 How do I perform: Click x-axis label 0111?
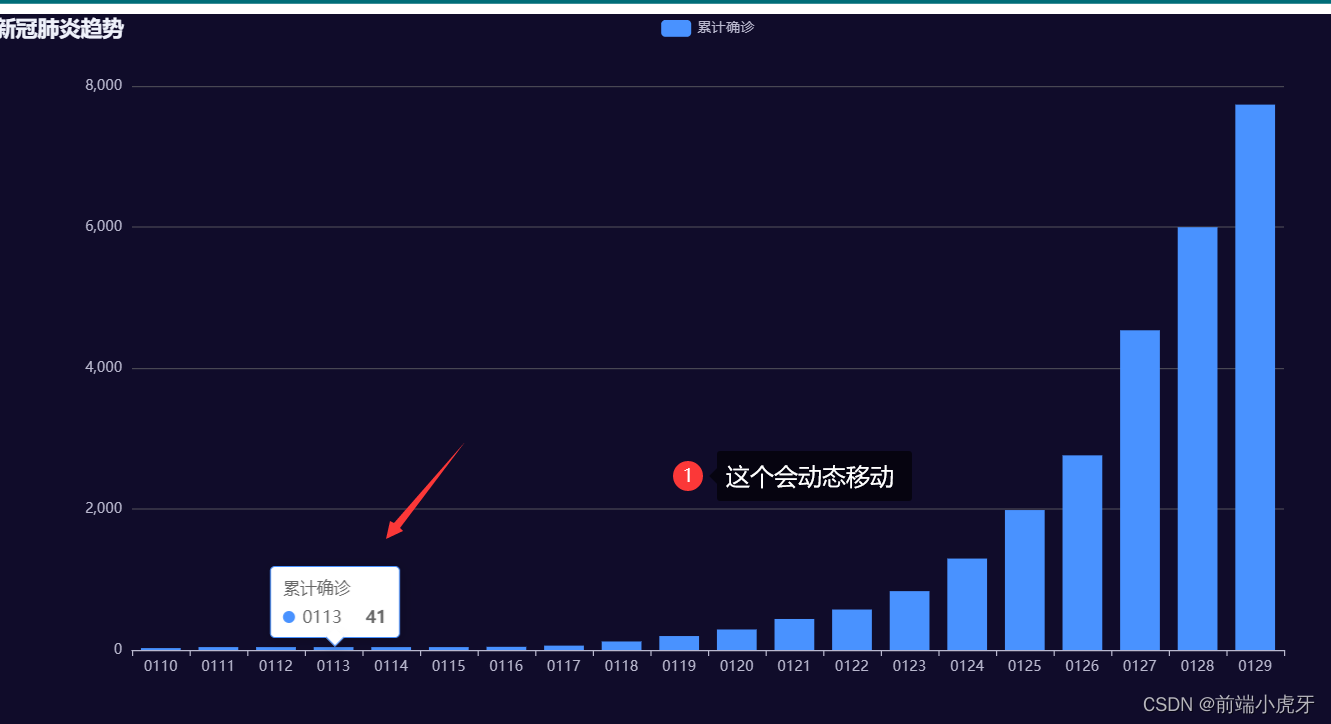[x=218, y=666]
